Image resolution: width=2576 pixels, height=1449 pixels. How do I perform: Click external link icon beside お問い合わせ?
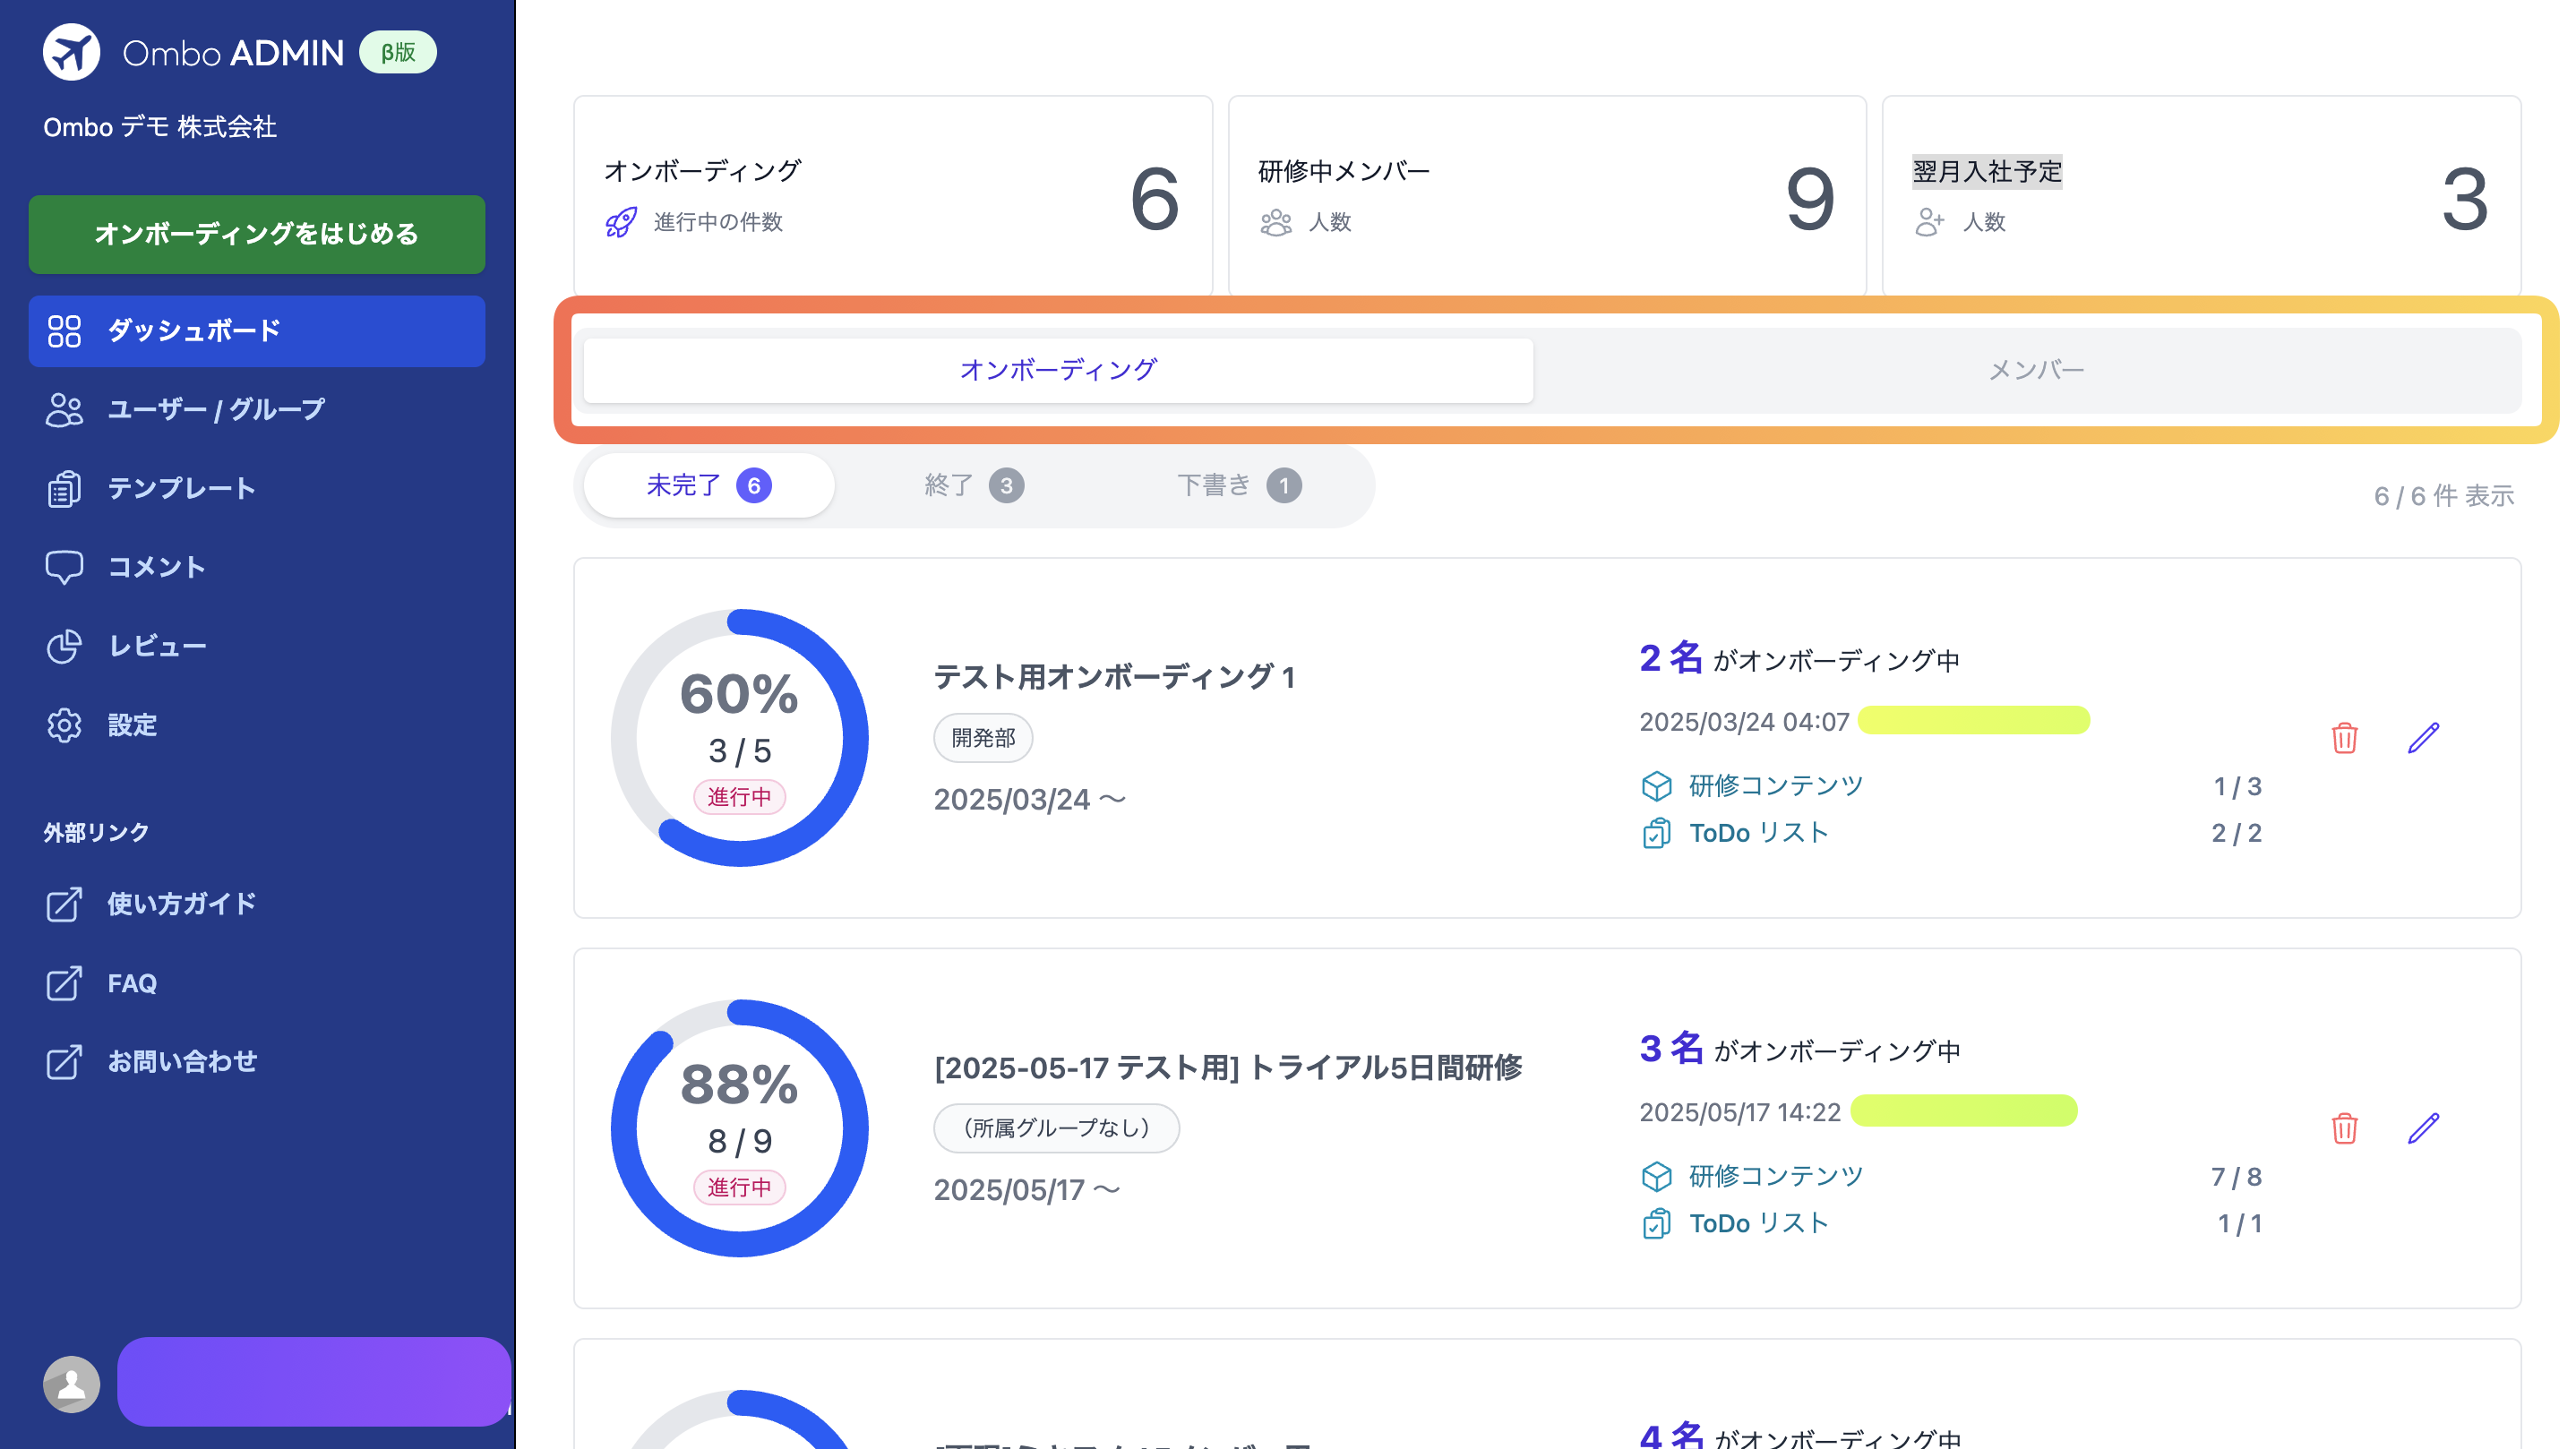click(x=64, y=1062)
